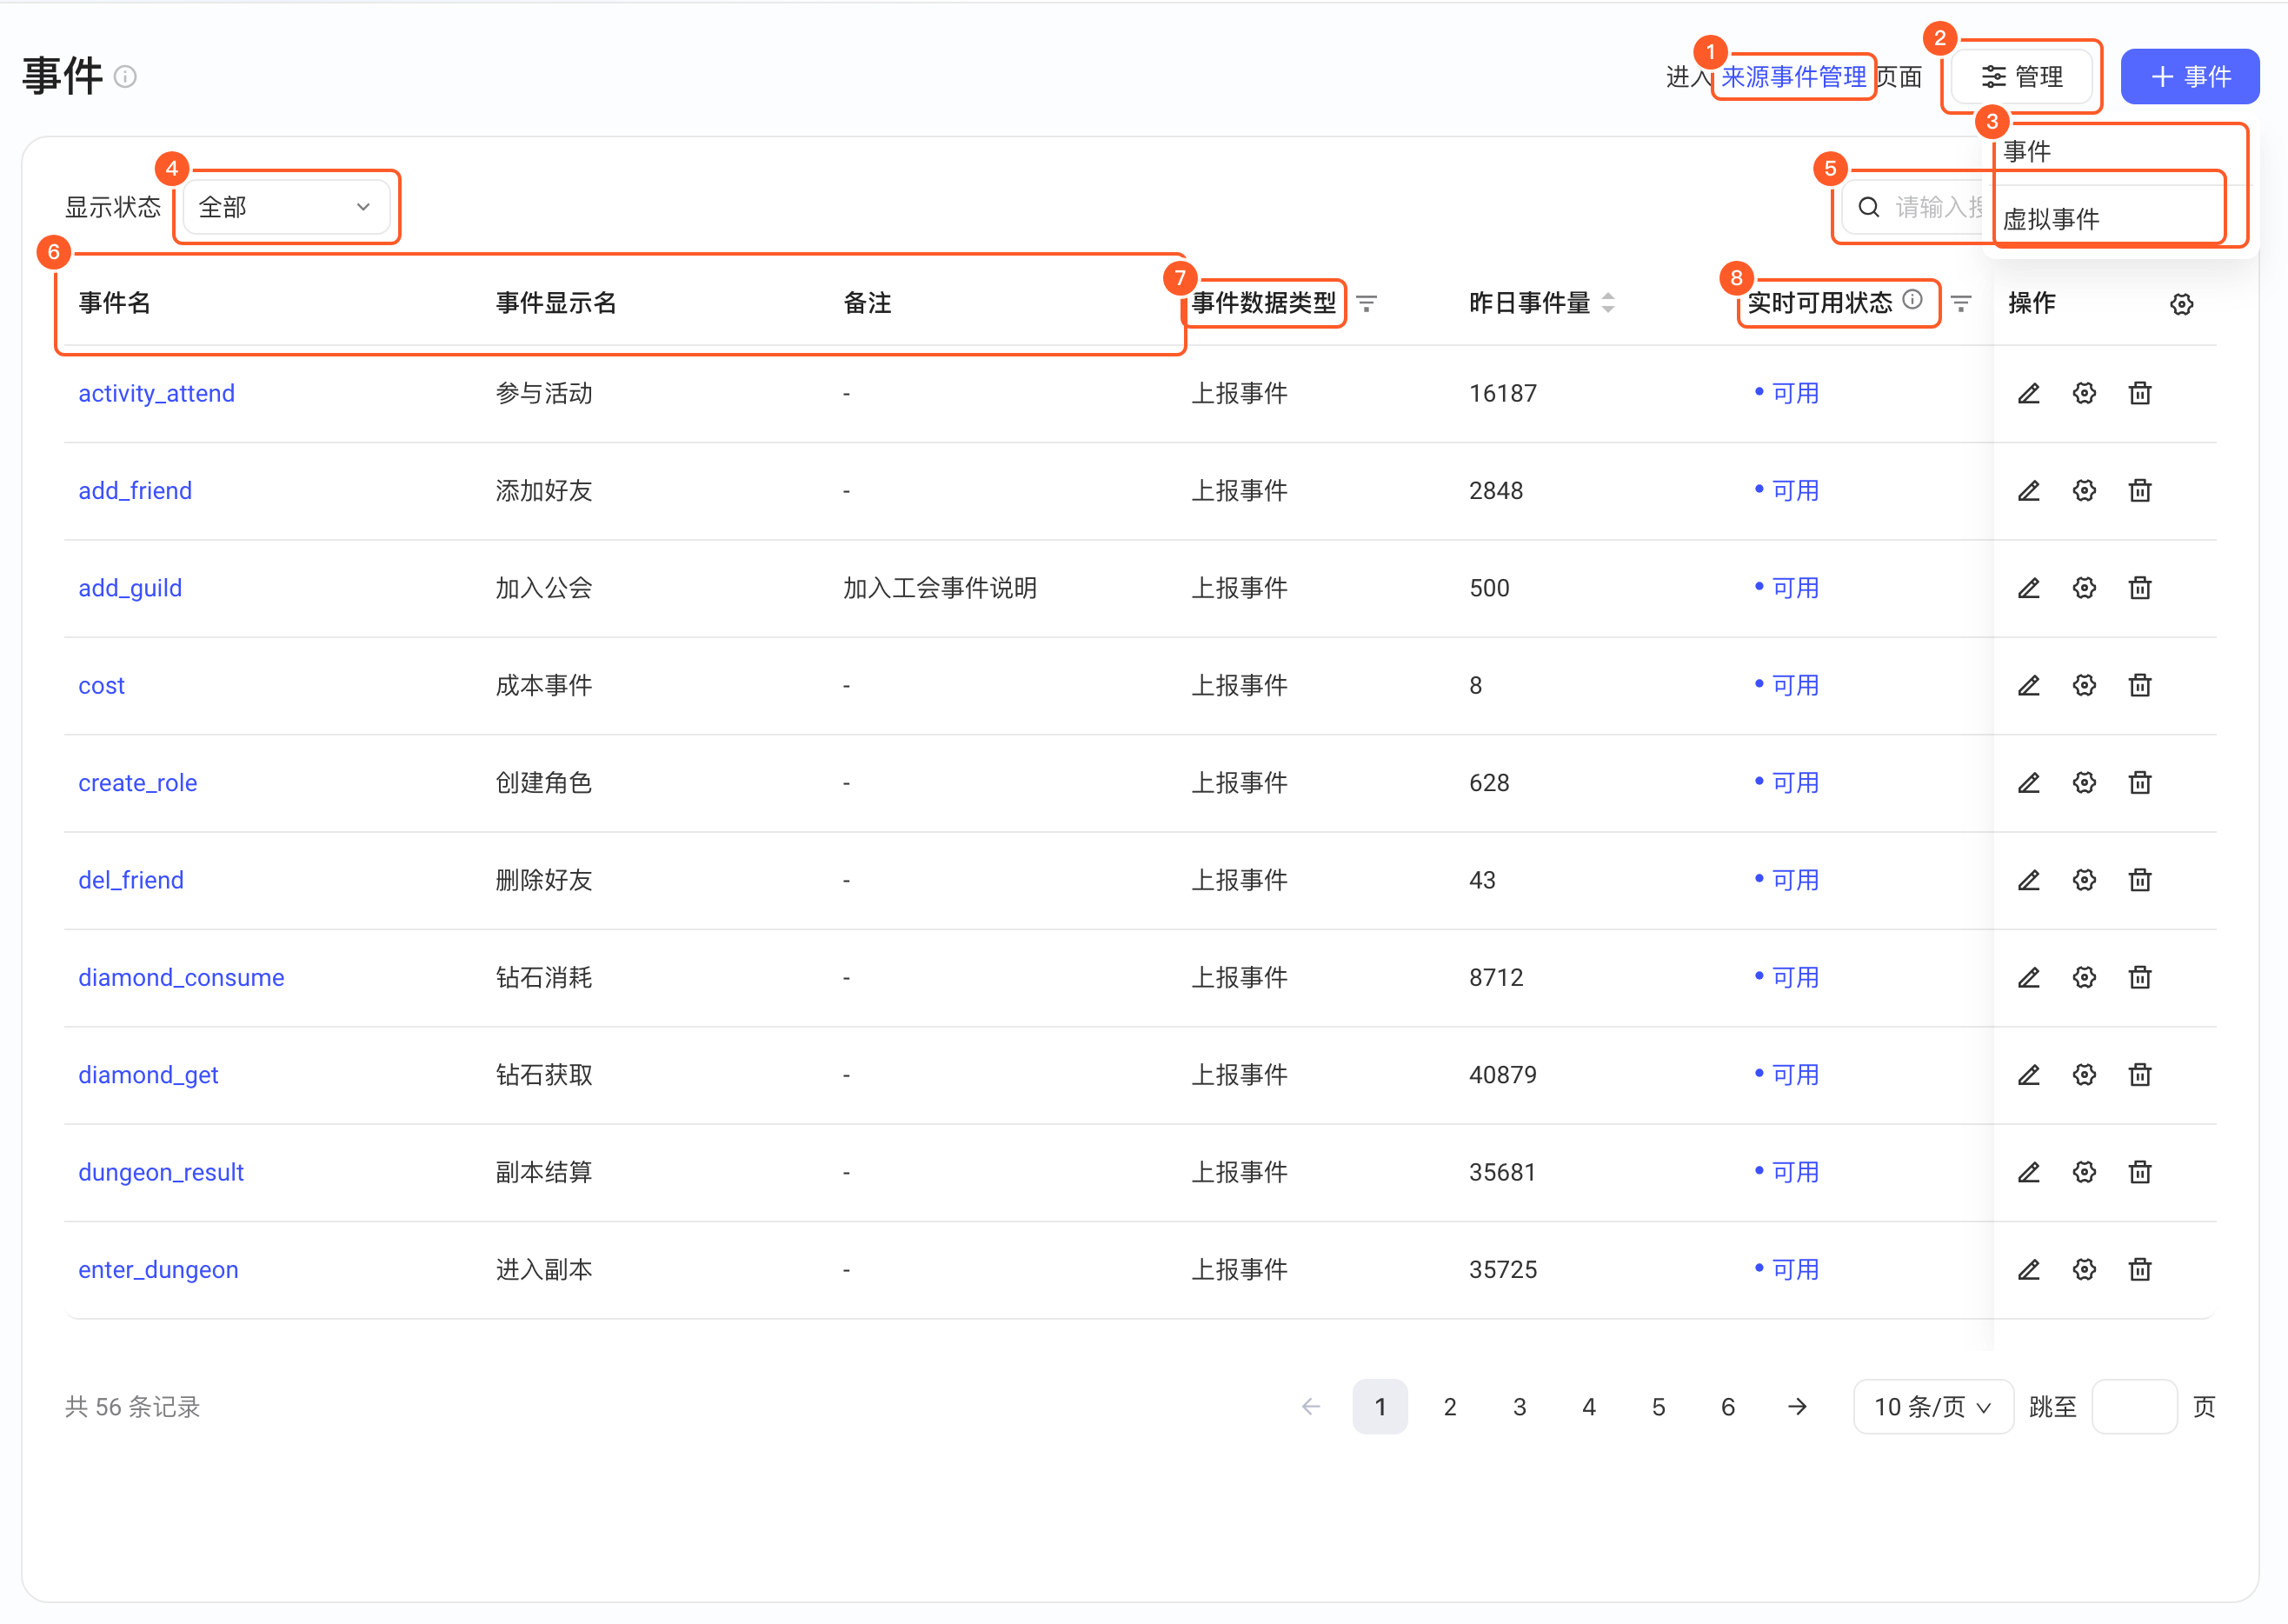Go to page 3 of results
This screenshot has height=1624, width=2288.
(x=1519, y=1406)
